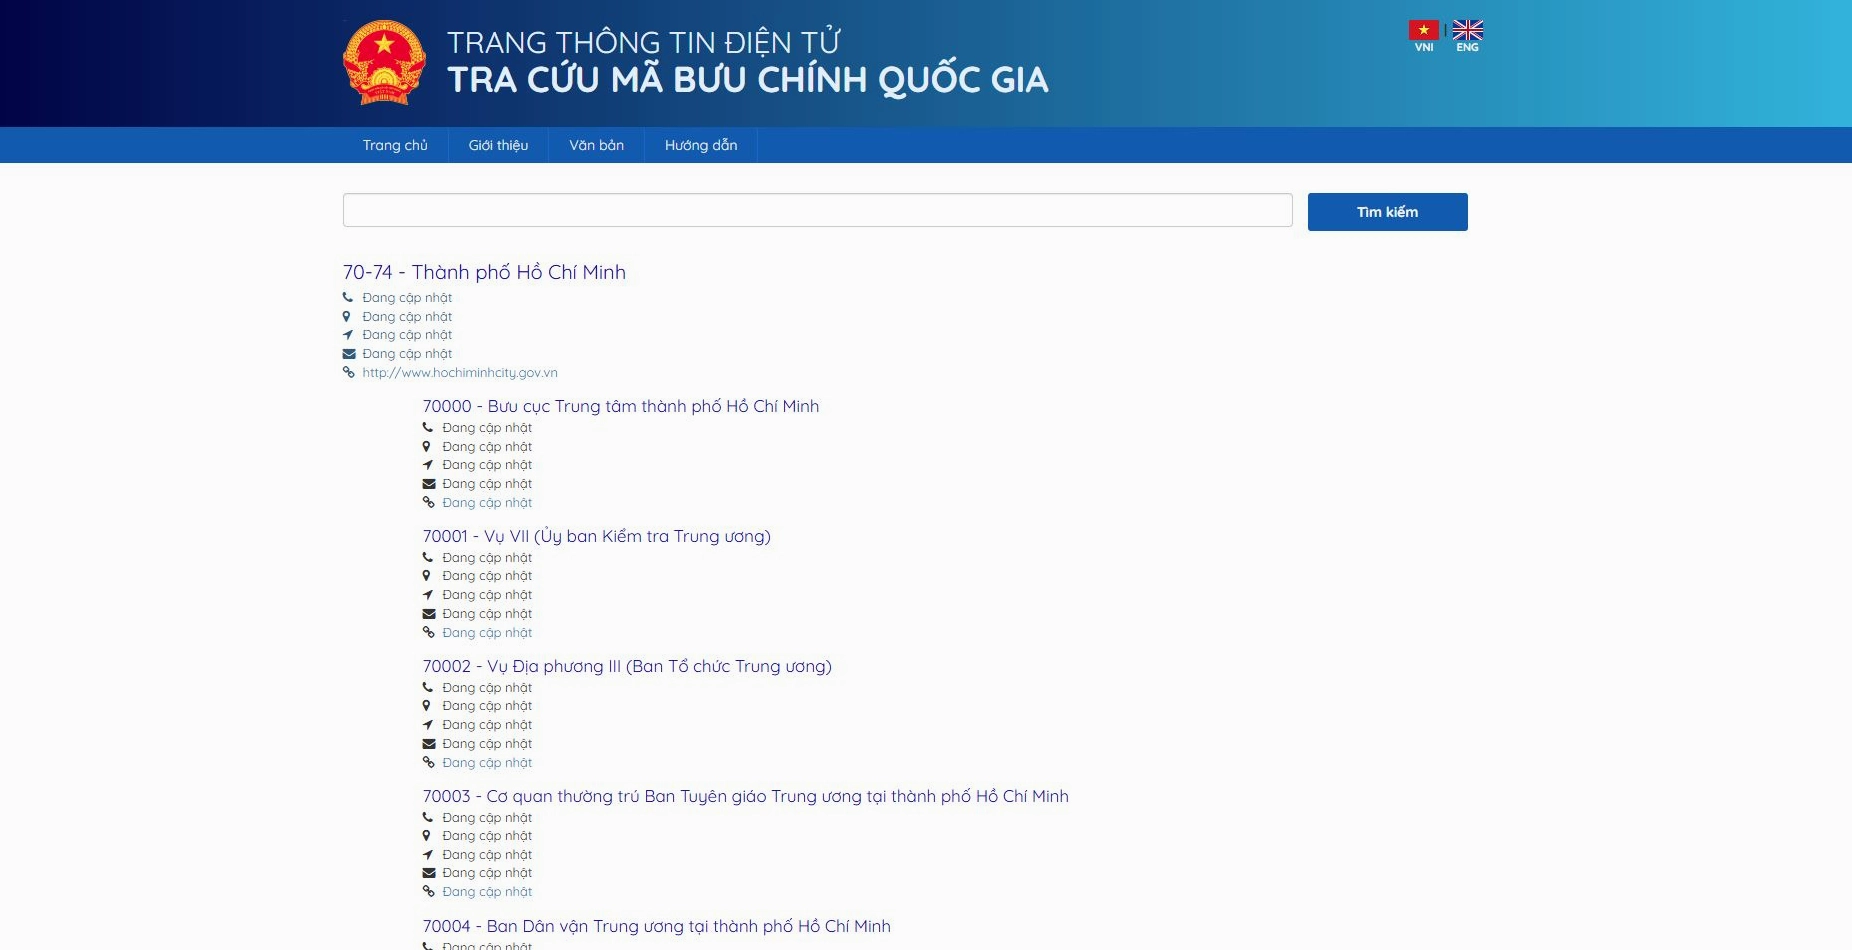
Task: Click the navigation arrow icon under entry 70003
Action: [429, 854]
